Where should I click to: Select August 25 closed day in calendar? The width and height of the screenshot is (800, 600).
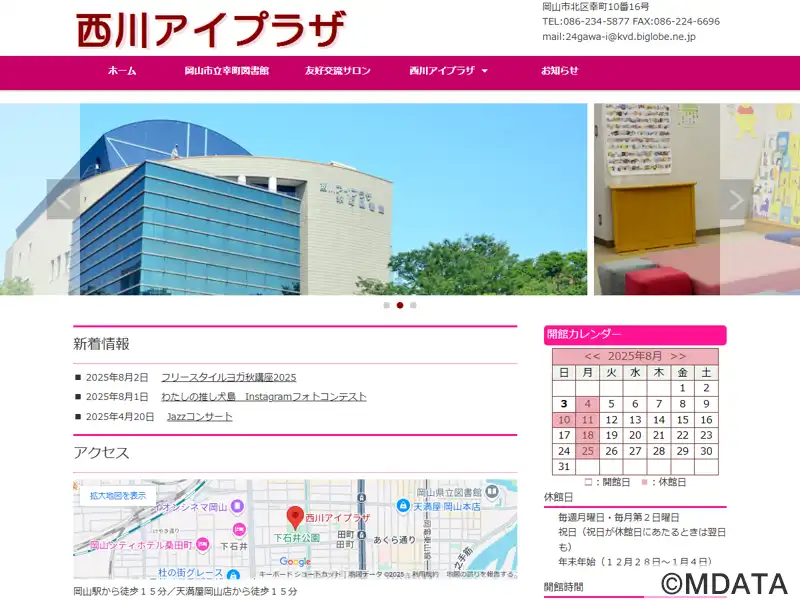[x=588, y=451]
